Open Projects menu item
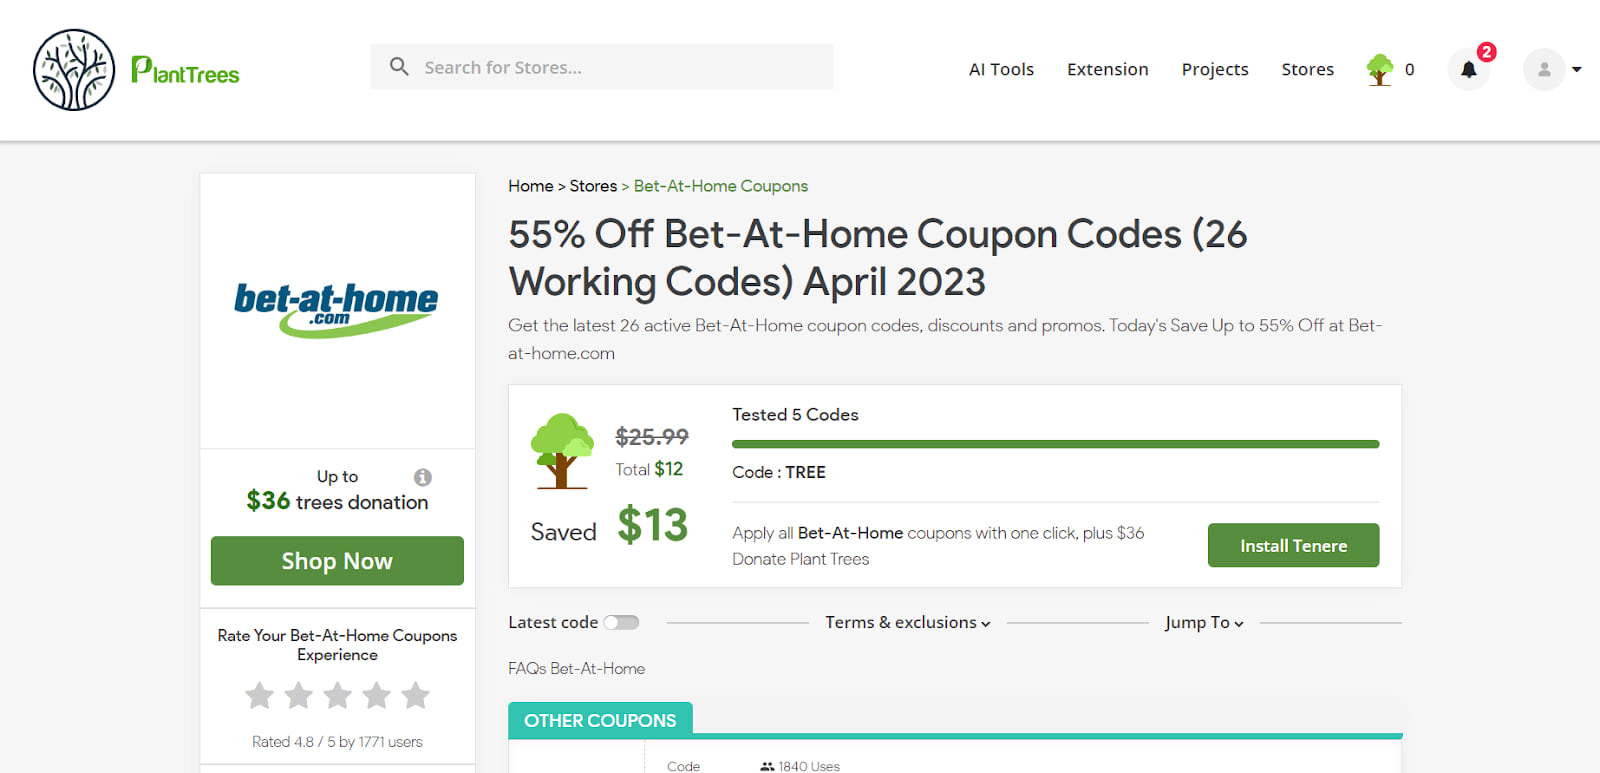 (1215, 69)
